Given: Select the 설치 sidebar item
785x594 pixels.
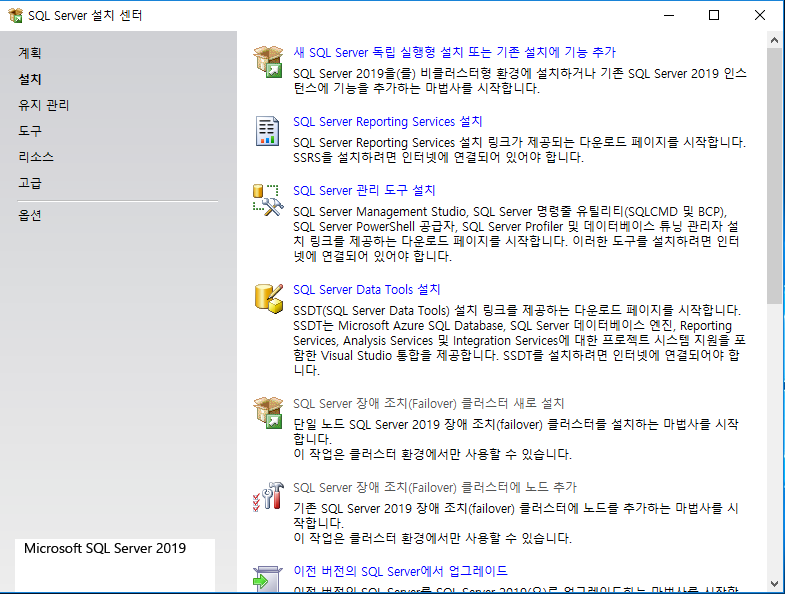Looking at the screenshot, I should pyautogui.click(x=30, y=79).
